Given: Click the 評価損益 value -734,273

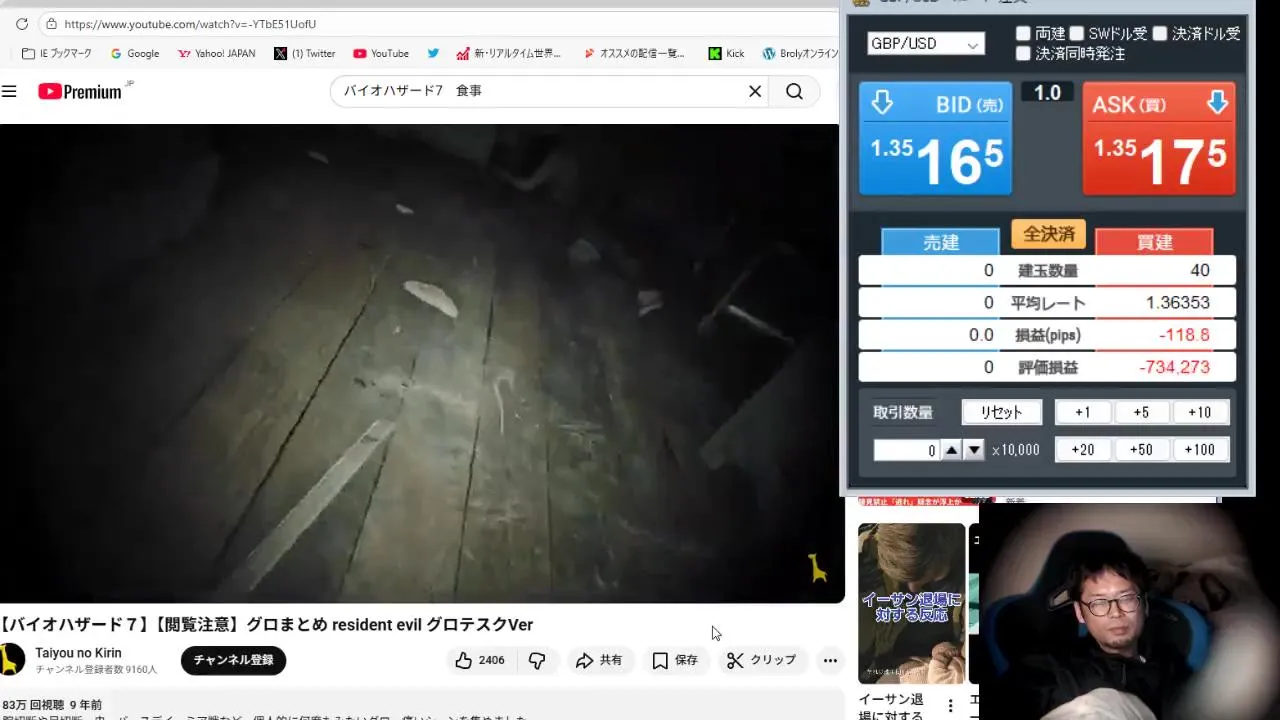Looking at the screenshot, I should [x=1174, y=367].
